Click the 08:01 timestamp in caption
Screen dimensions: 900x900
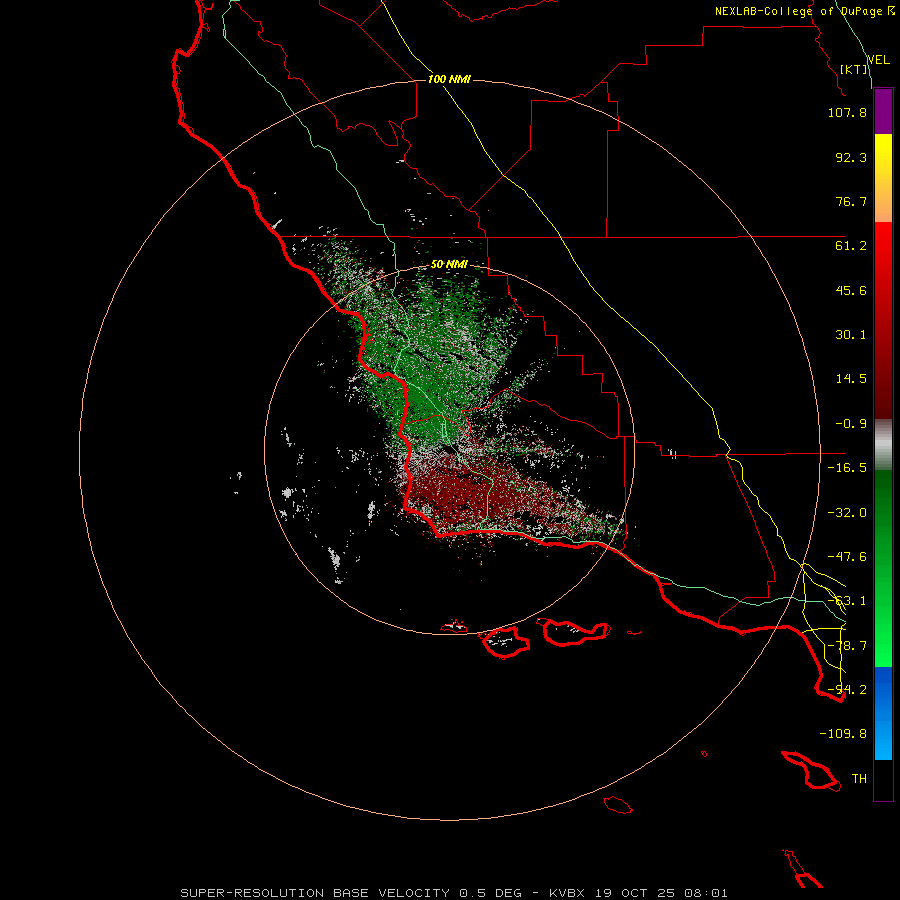[x=706, y=893]
